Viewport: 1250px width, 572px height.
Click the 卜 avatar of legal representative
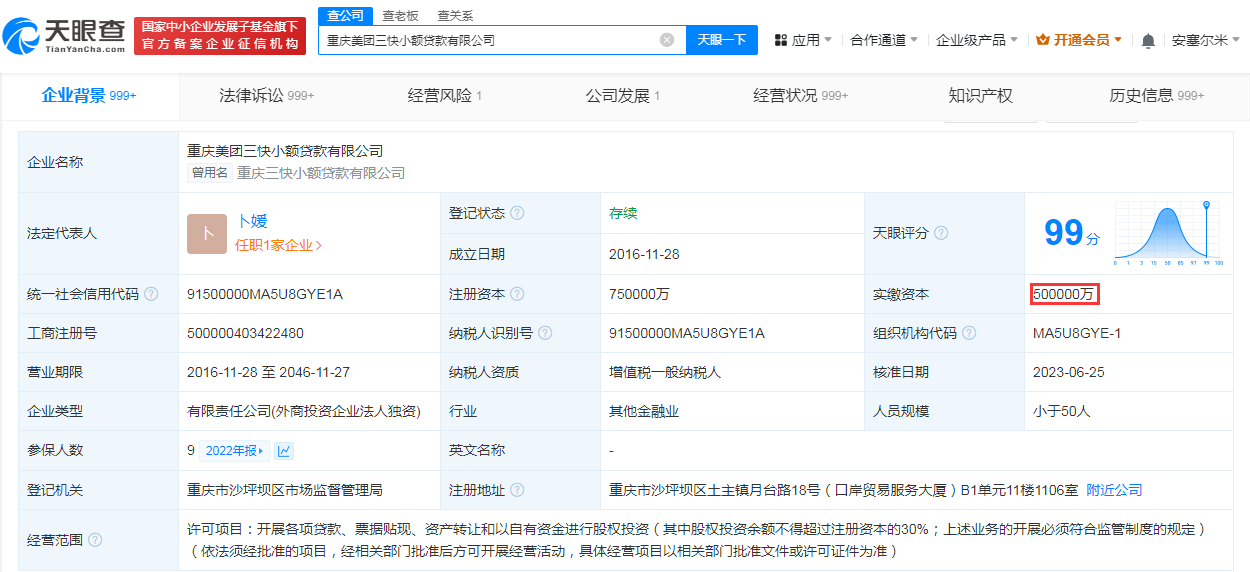(207, 234)
